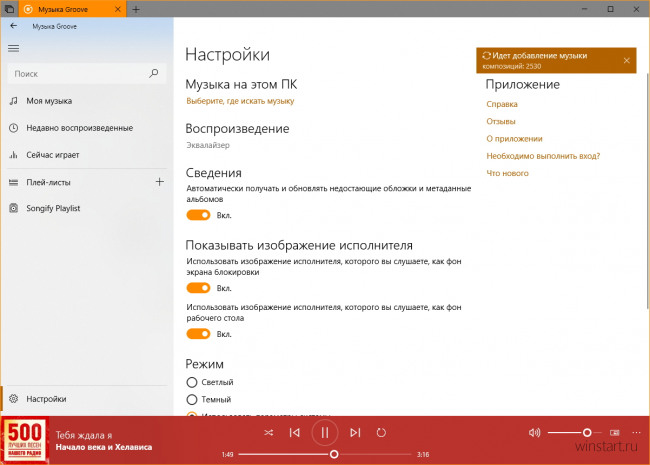The width and height of the screenshot is (650, 465).
Task: Select Темный mode radio button
Action: point(192,400)
